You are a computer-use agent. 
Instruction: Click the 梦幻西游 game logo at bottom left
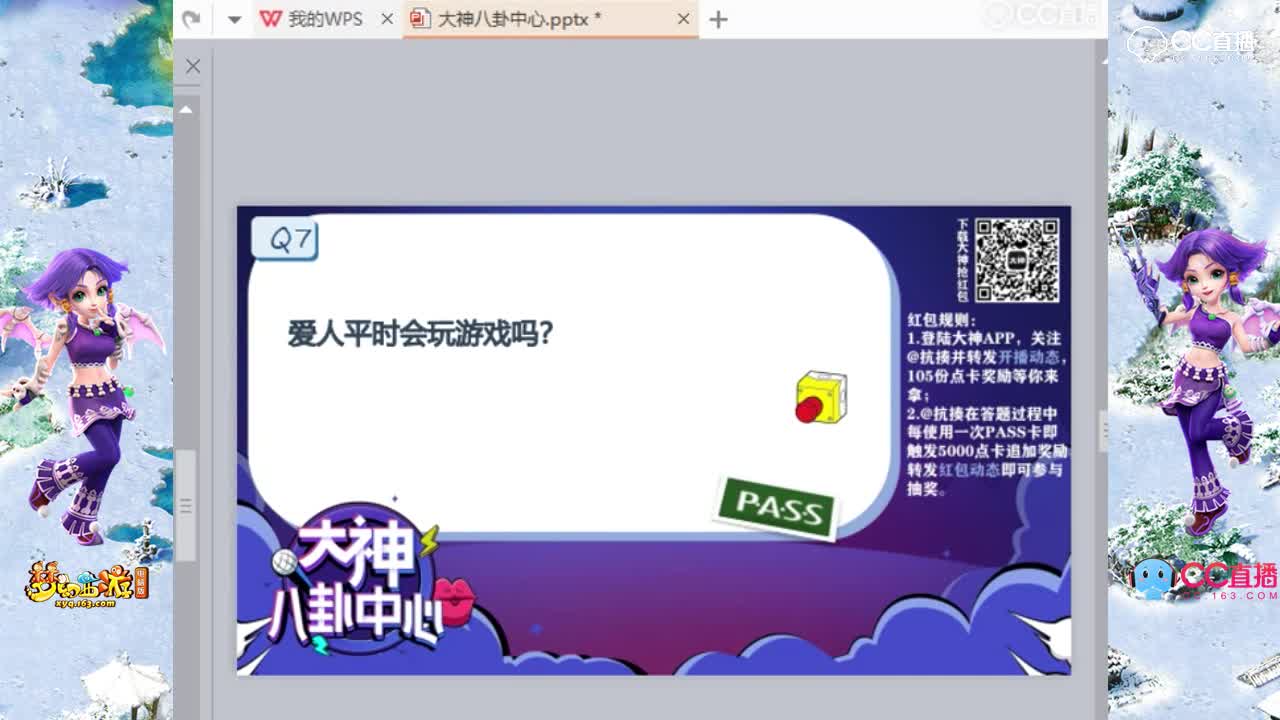pyautogui.click(x=87, y=583)
